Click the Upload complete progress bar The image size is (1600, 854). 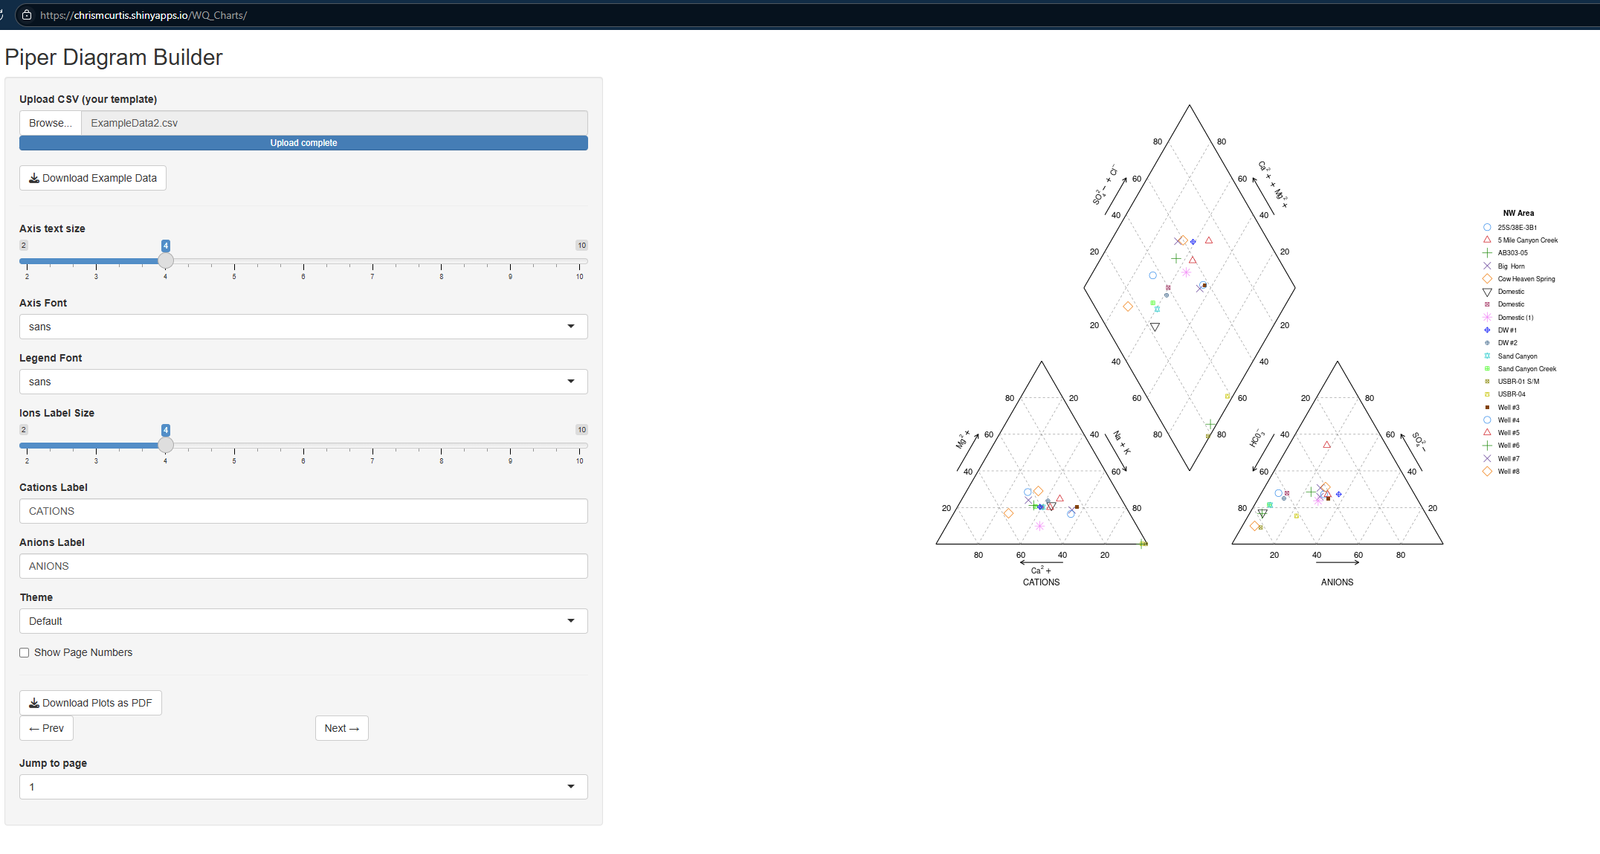point(304,143)
